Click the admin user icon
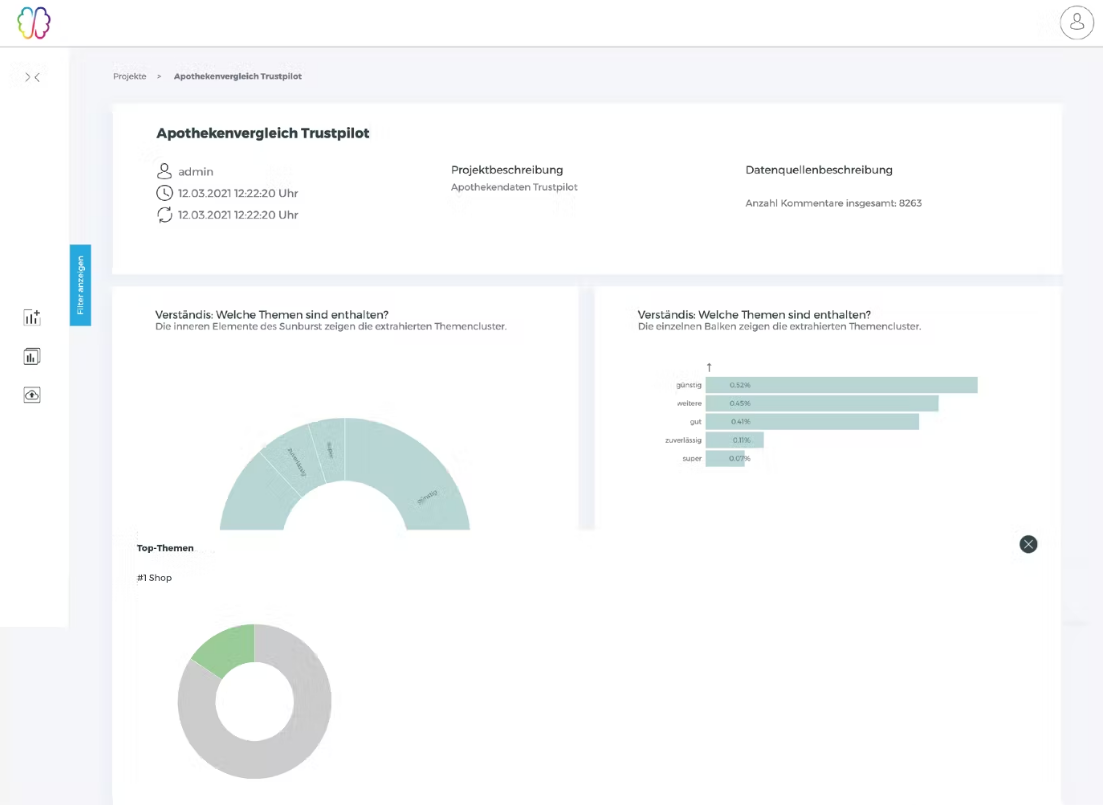The width and height of the screenshot is (1103, 805). coord(165,172)
